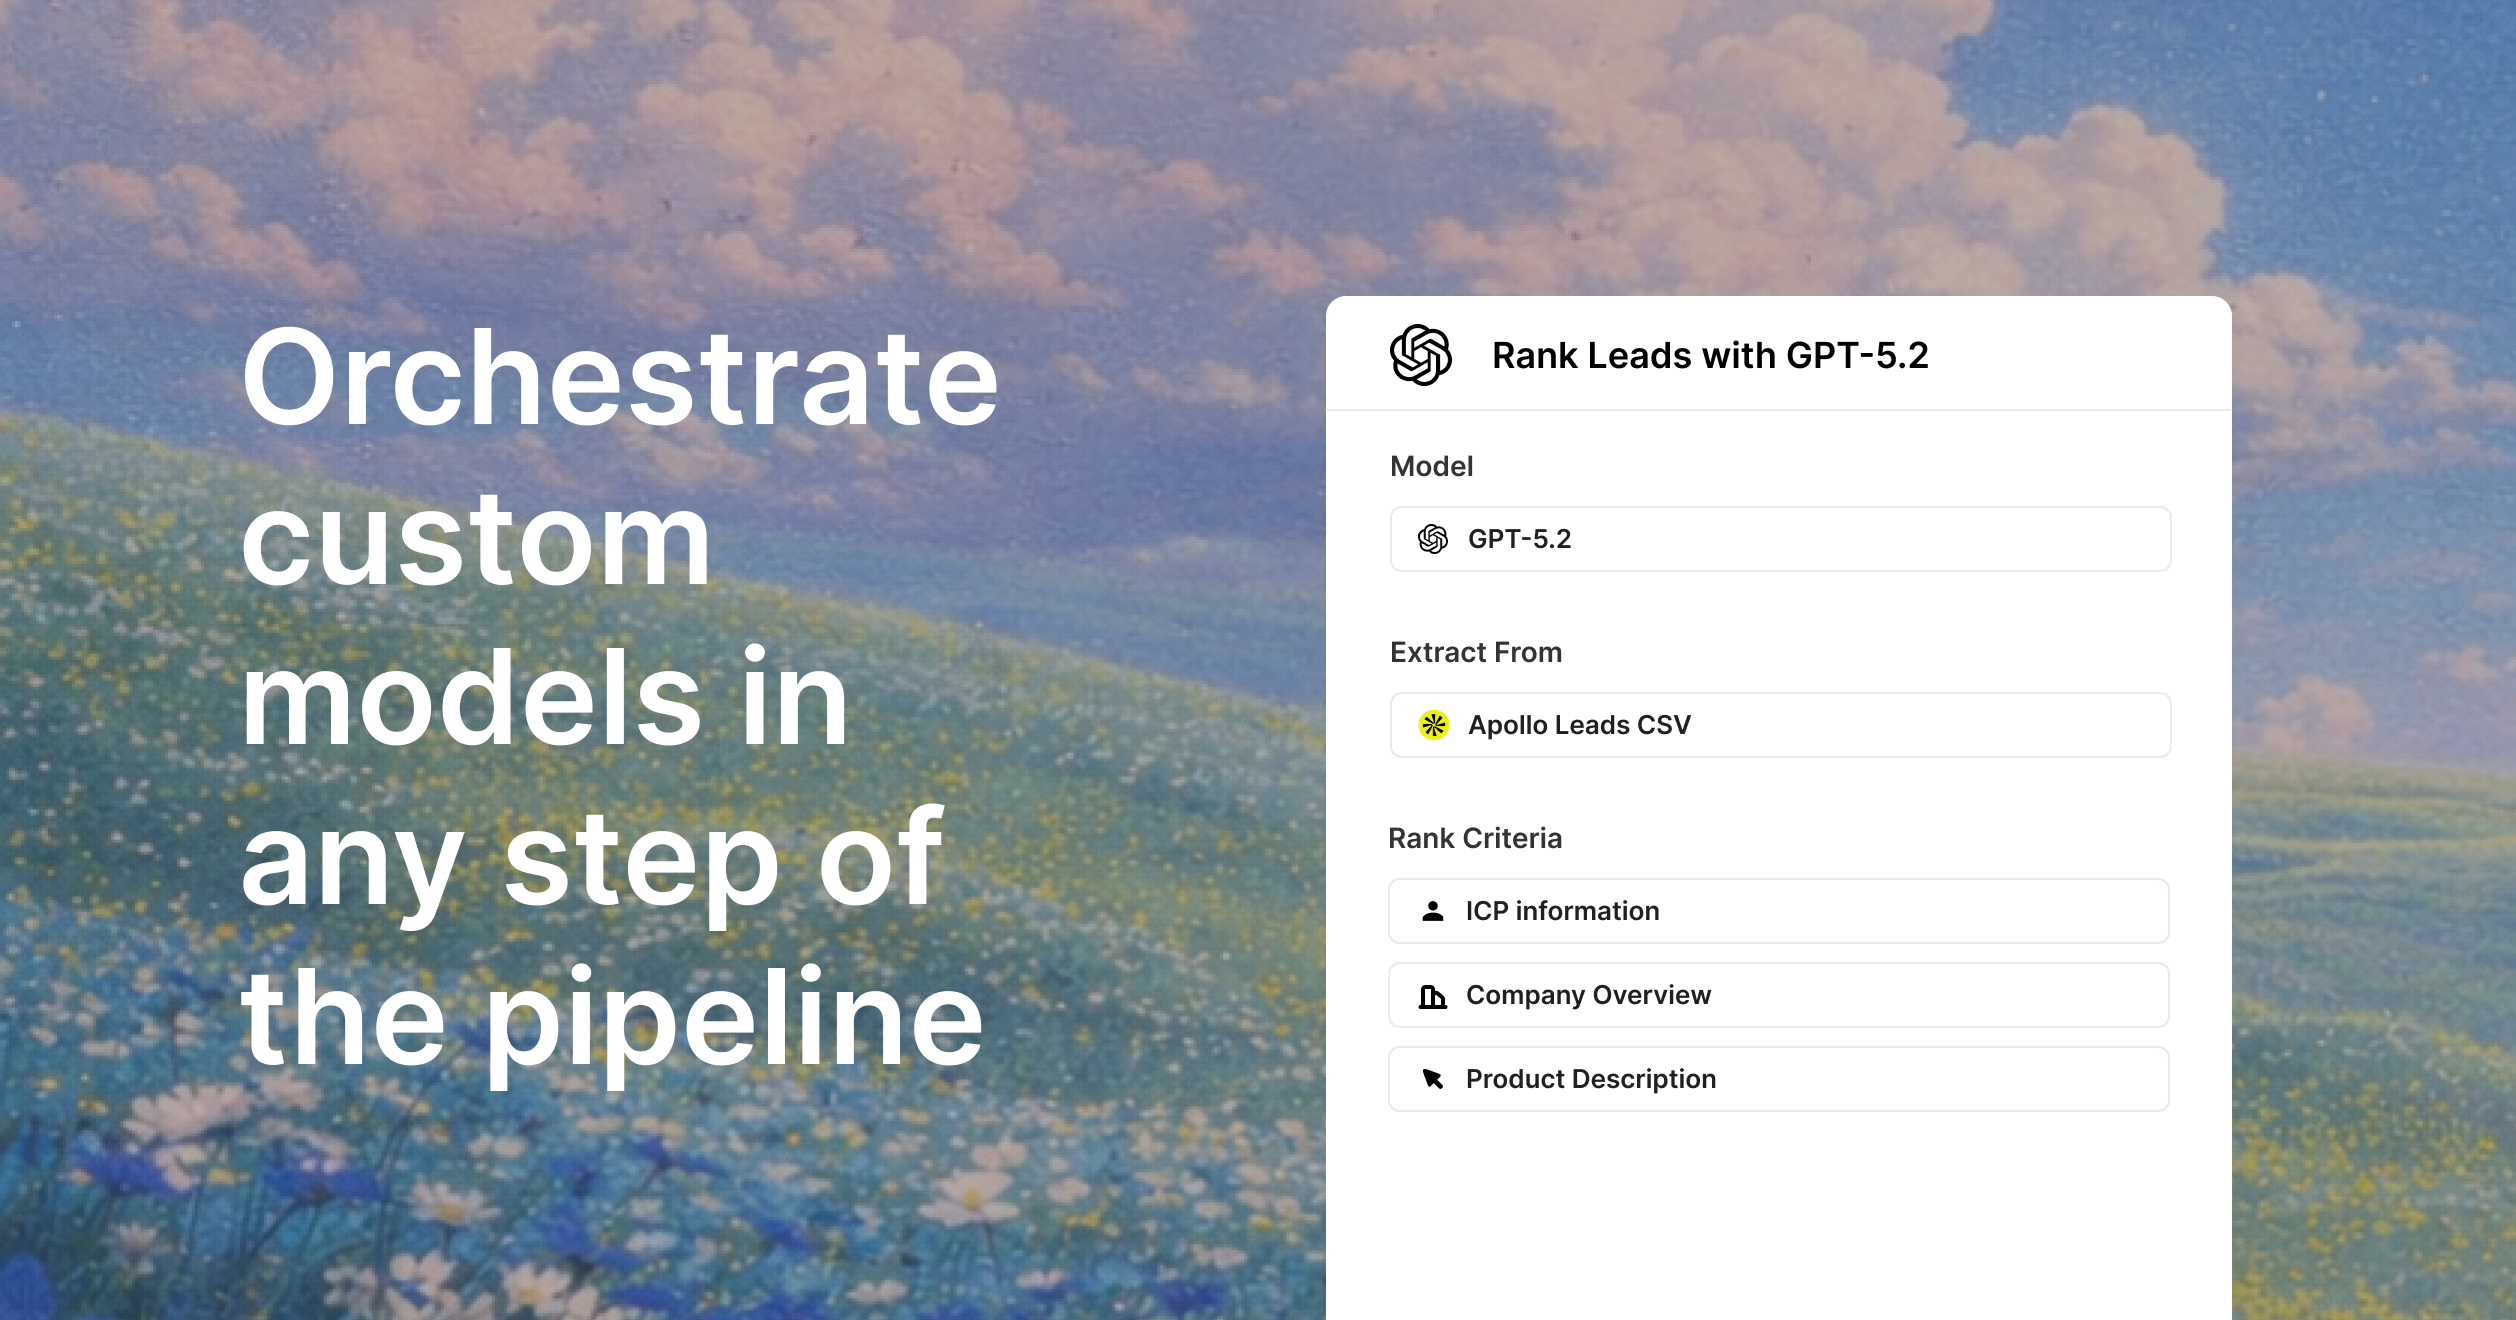
Task: Select the Product Description criteria row
Action: [1780, 1079]
